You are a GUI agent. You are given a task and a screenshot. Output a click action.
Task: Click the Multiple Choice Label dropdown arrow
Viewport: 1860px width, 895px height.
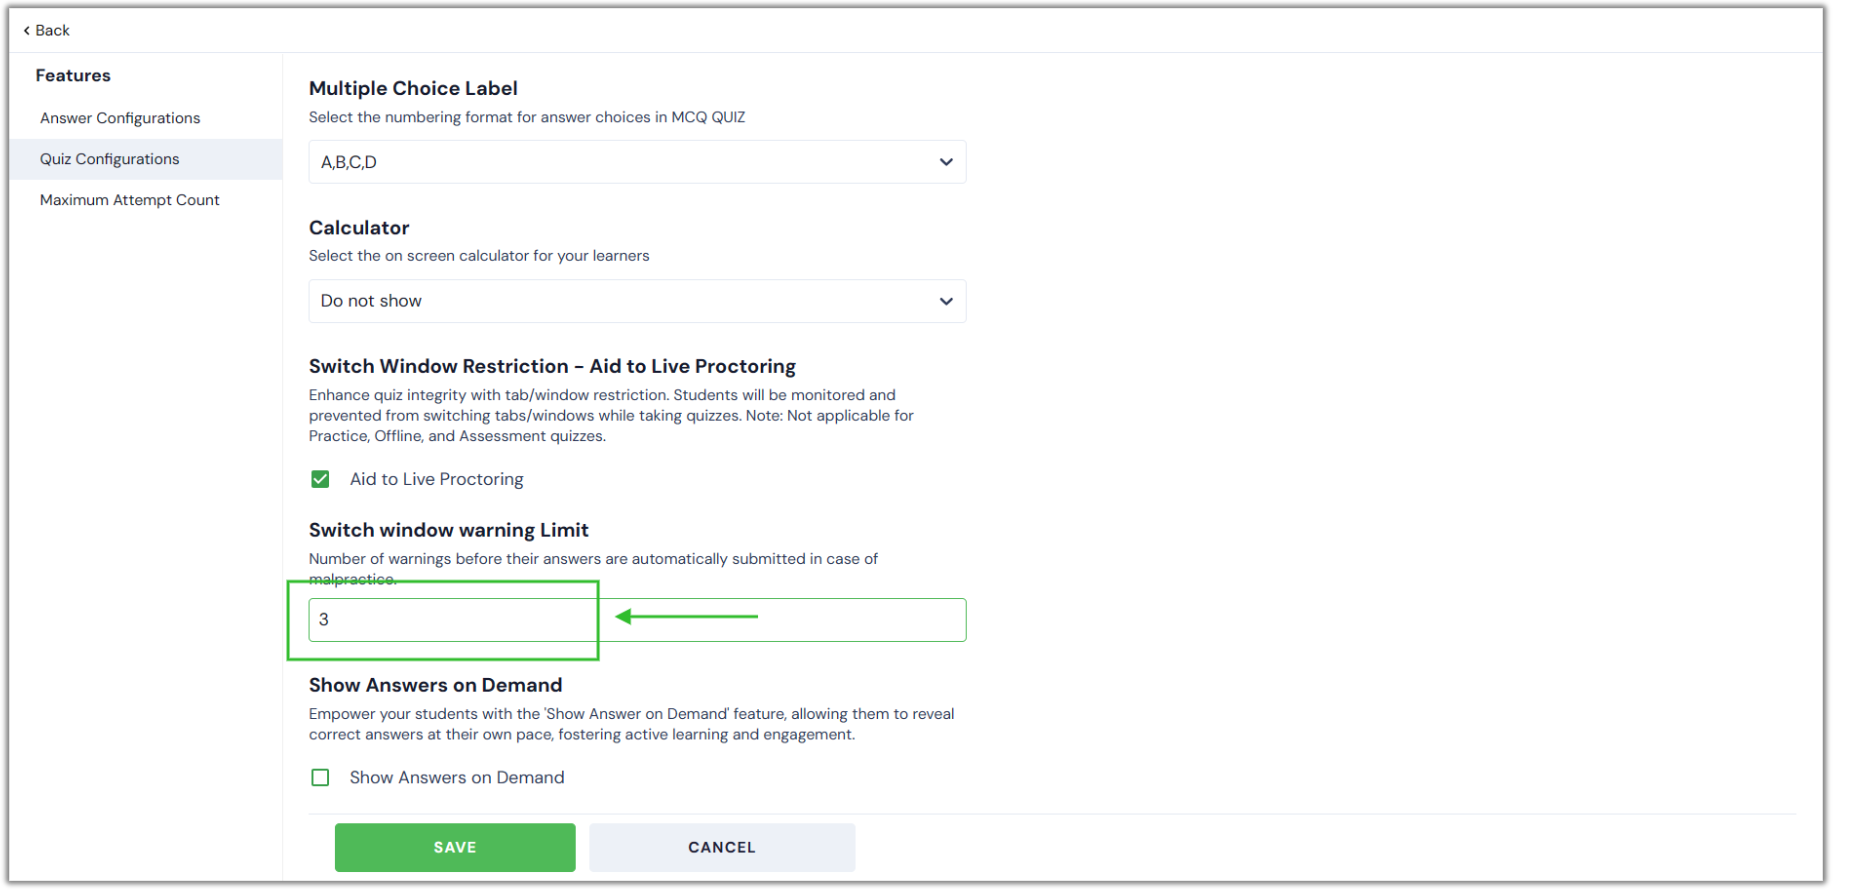click(945, 161)
